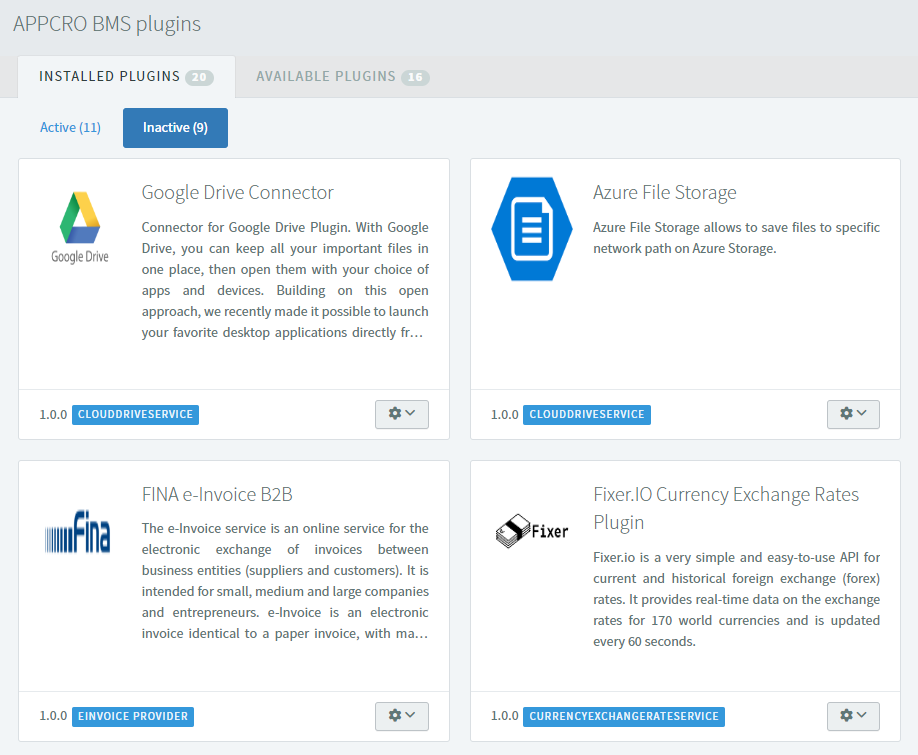Click the Google Drive Connector title
Screen dimensions: 918x755
pos(238,193)
